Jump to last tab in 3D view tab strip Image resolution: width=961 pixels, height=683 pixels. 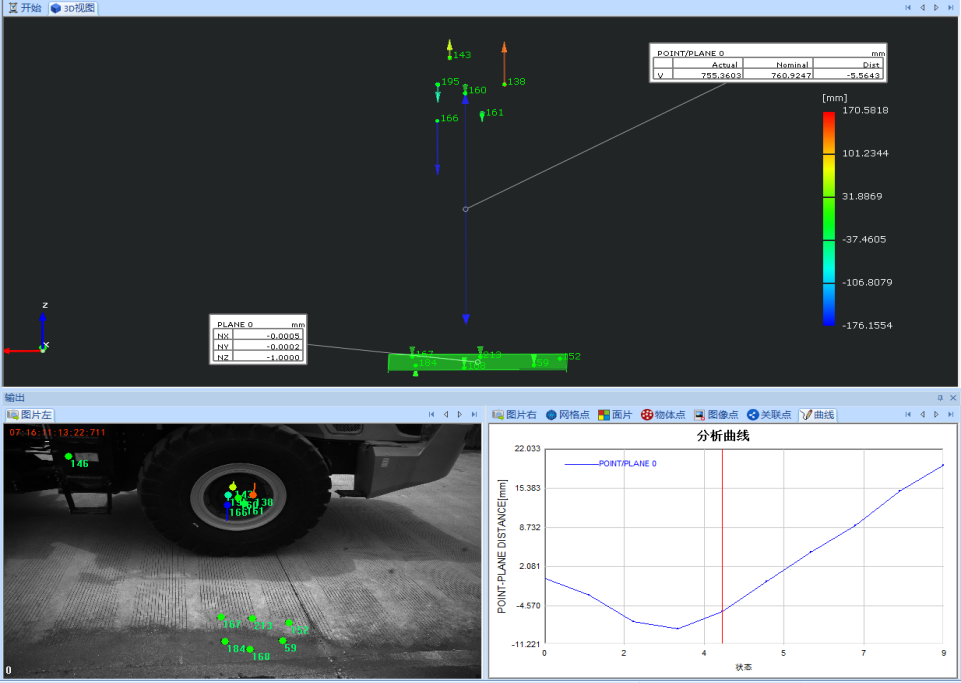(950, 8)
